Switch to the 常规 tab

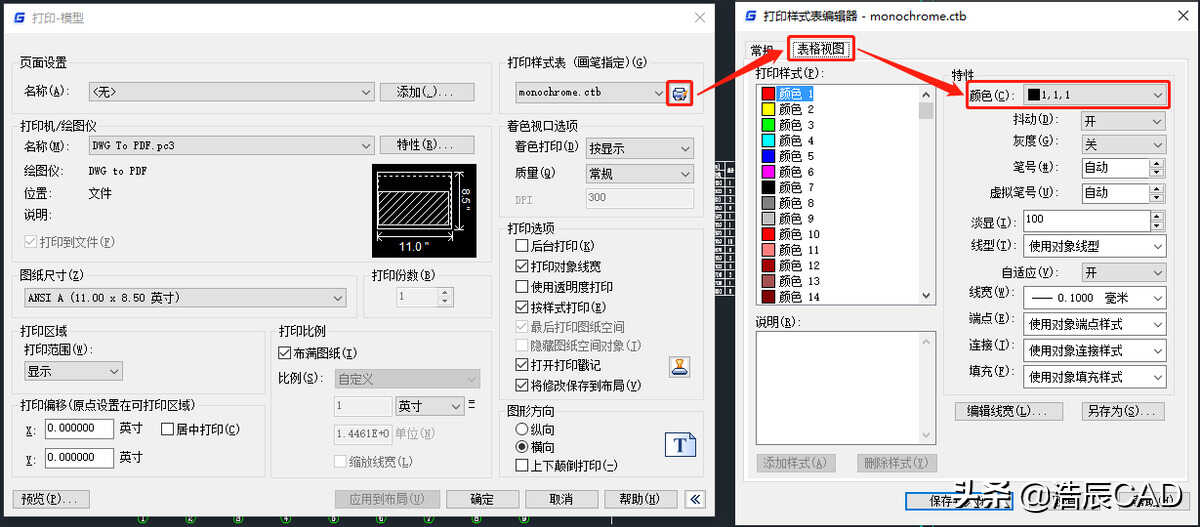[x=762, y=51]
